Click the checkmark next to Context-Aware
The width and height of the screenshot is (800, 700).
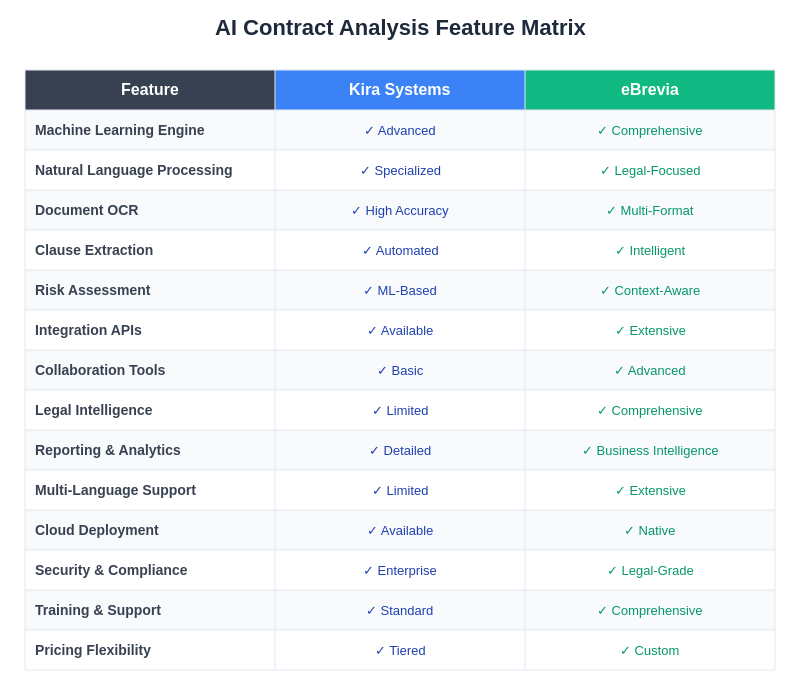pyautogui.click(x=606, y=290)
